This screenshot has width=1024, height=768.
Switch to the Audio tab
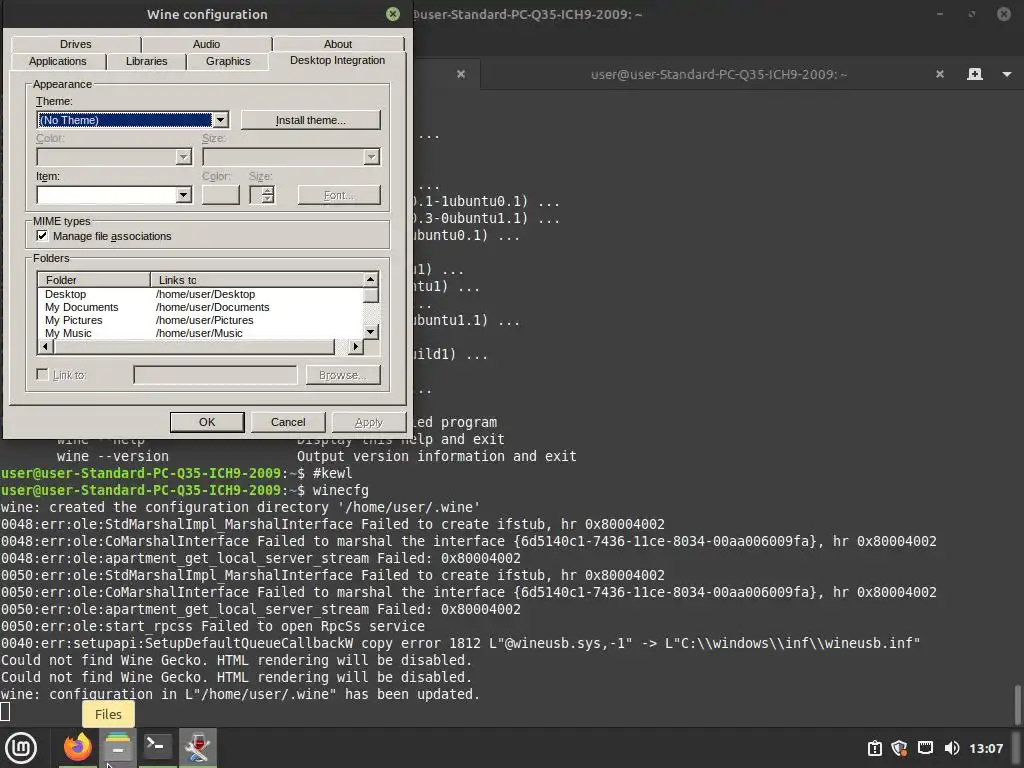(x=206, y=44)
